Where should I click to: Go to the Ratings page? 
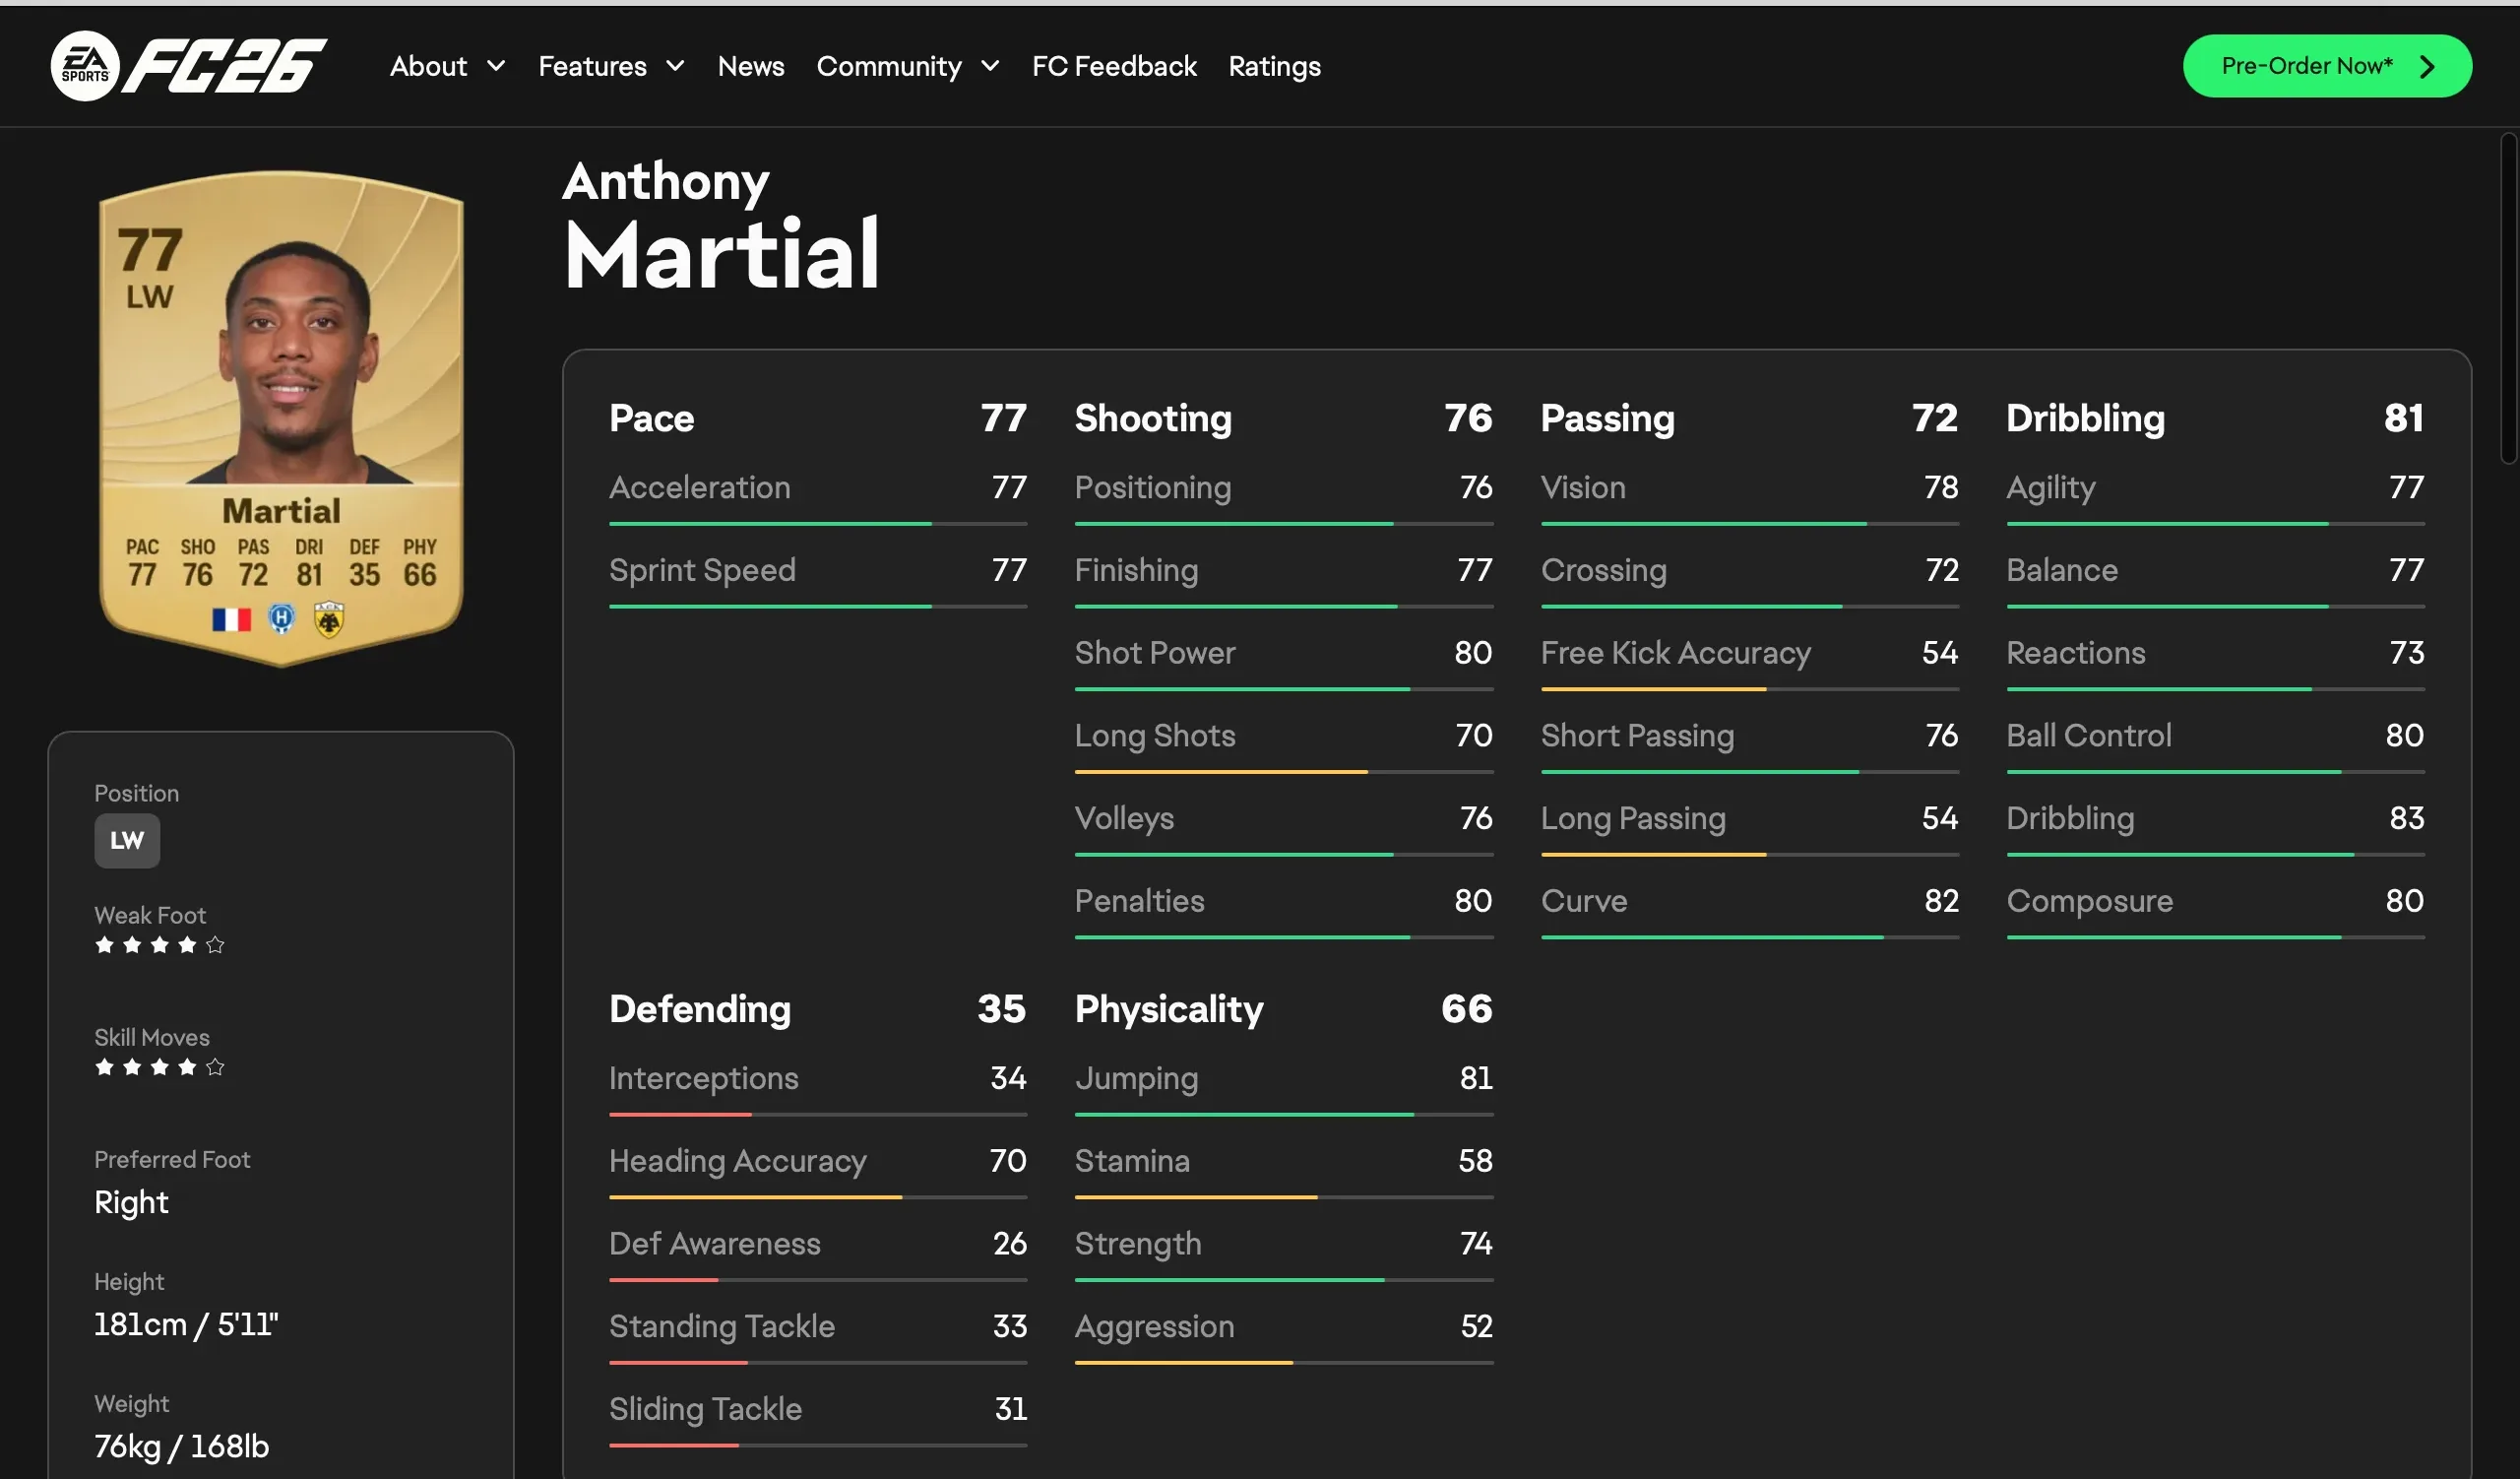pyautogui.click(x=1274, y=66)
